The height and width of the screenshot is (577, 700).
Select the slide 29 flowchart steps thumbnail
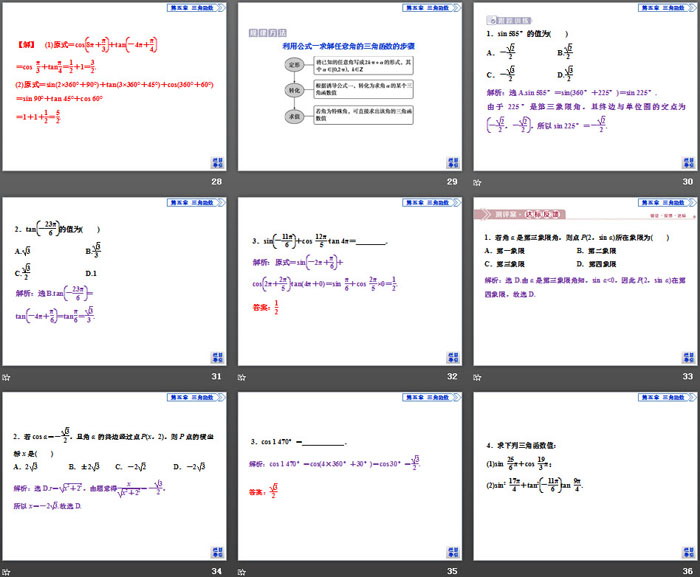(x=350, y=86)
